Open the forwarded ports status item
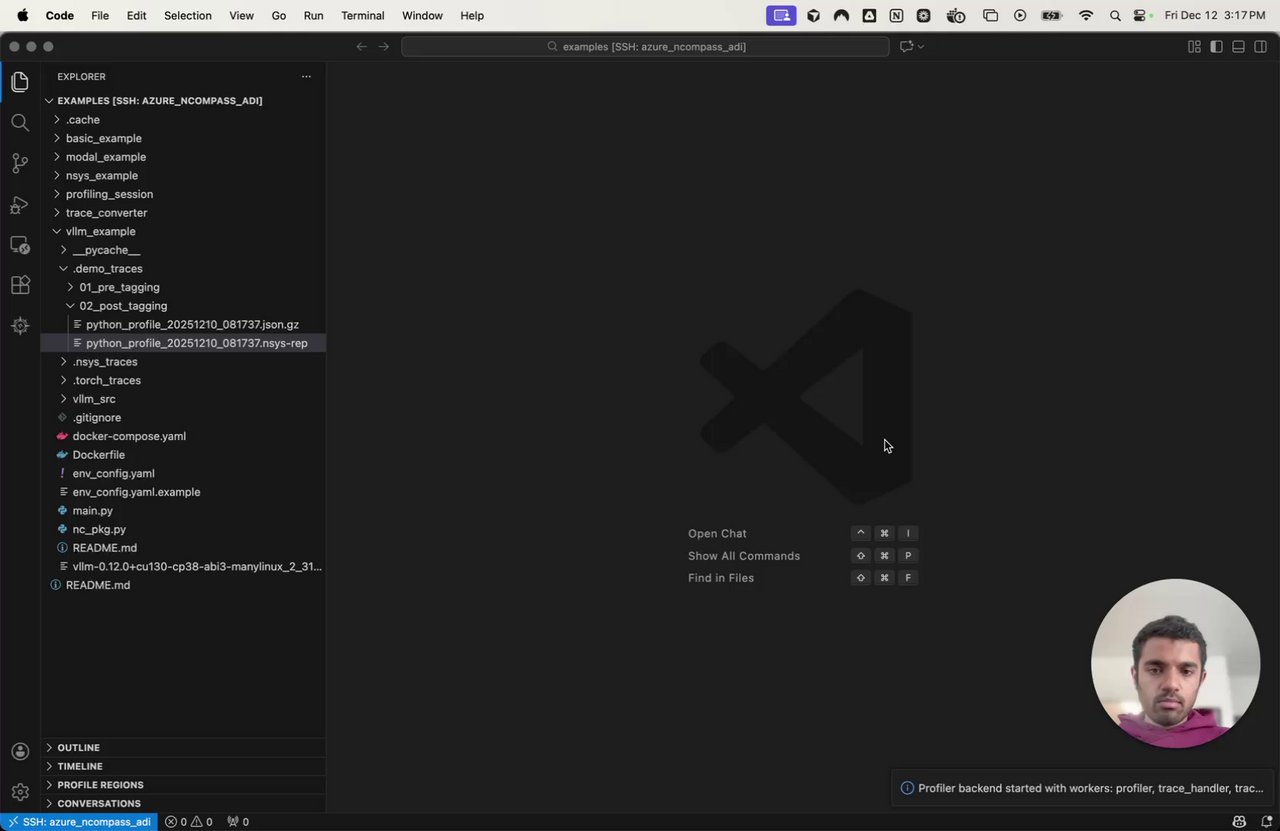Viewport: 1280px width, 831px height. pyautogui.click(x=238, y=822)
